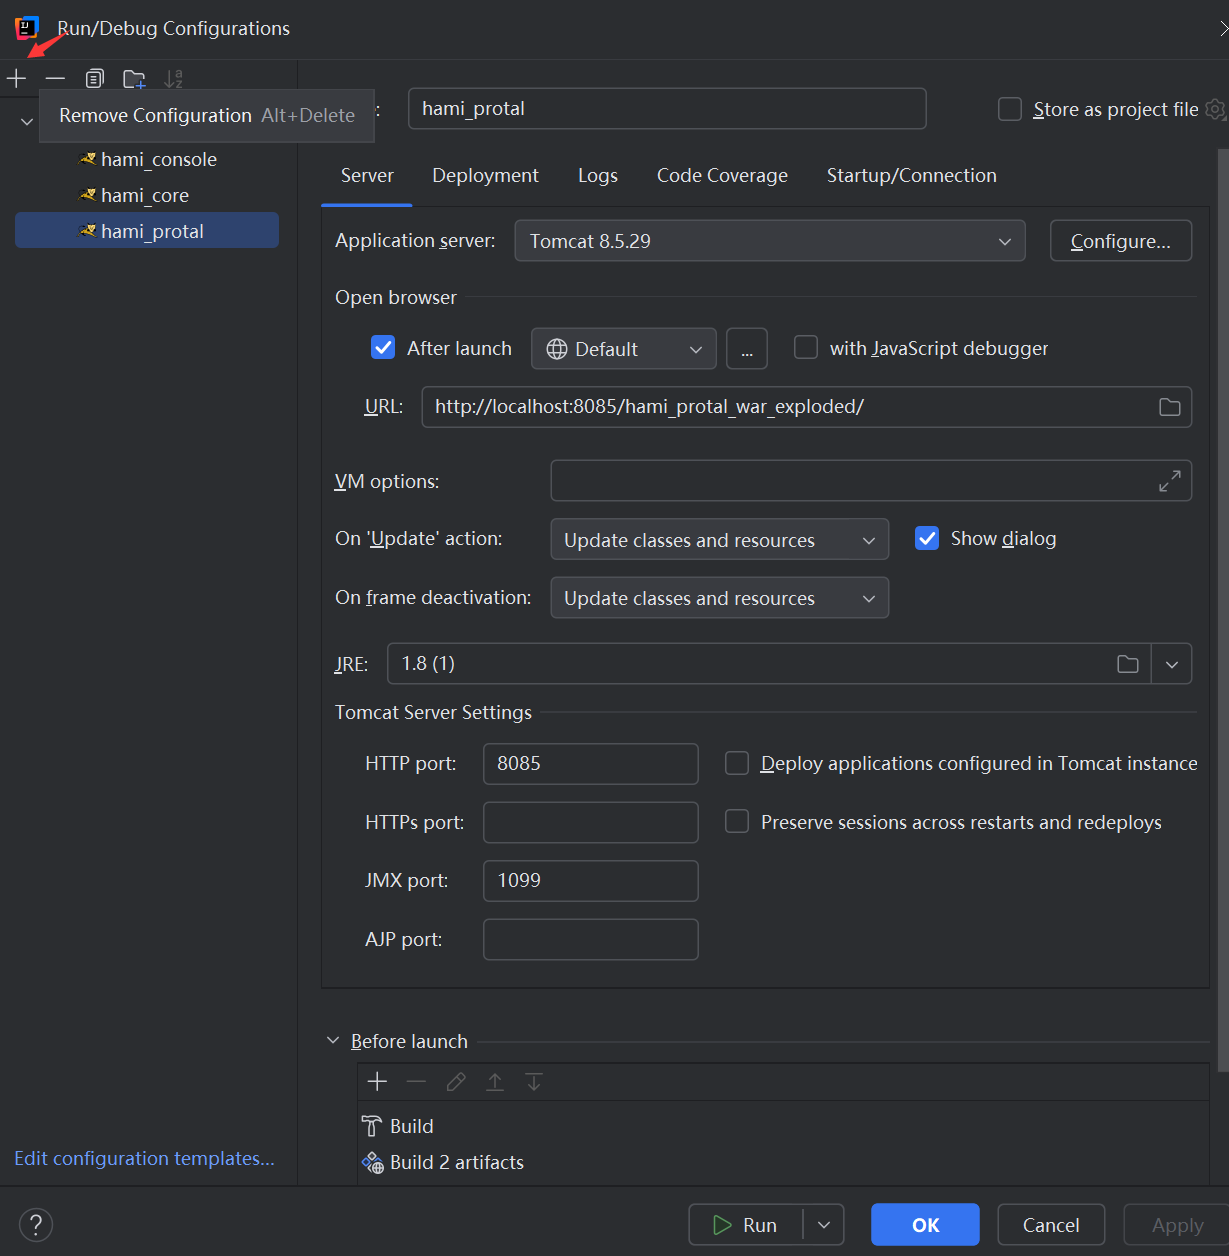Screen dimensions: 1229x1256
Task: Click the folder icon in the URL field
Action: (1169, 407)
